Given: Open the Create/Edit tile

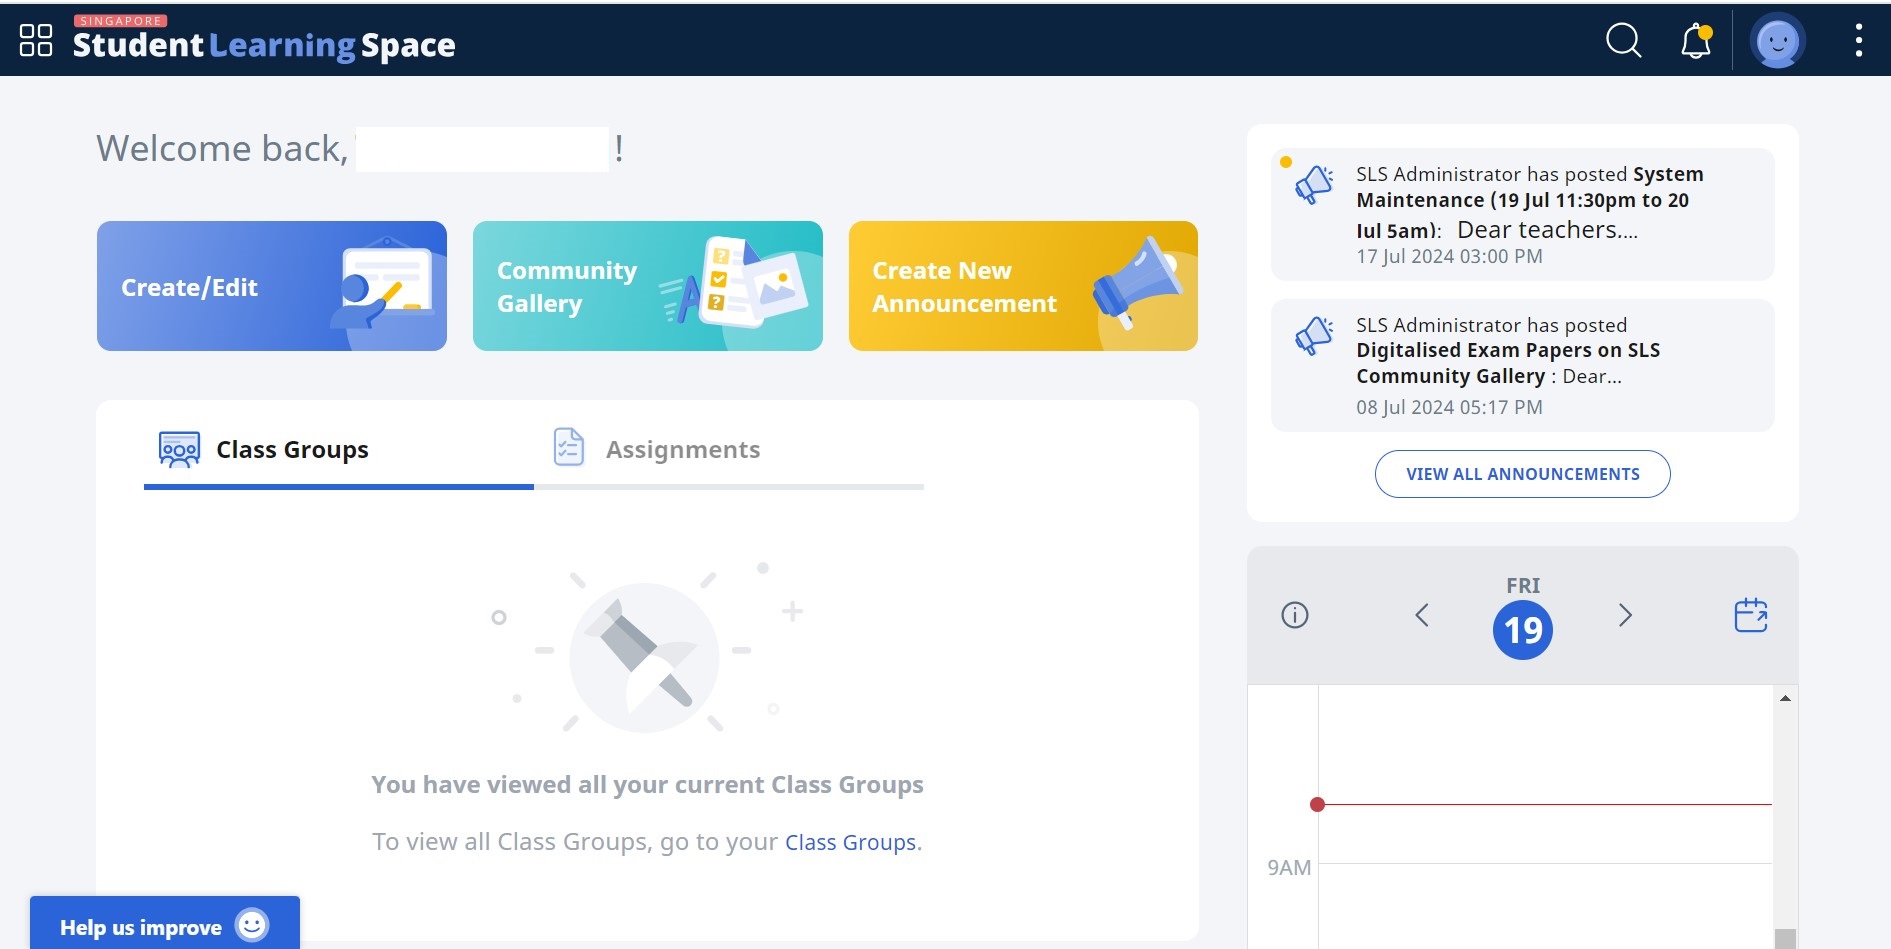Looking at the screenshot, I should coord(272,286).
